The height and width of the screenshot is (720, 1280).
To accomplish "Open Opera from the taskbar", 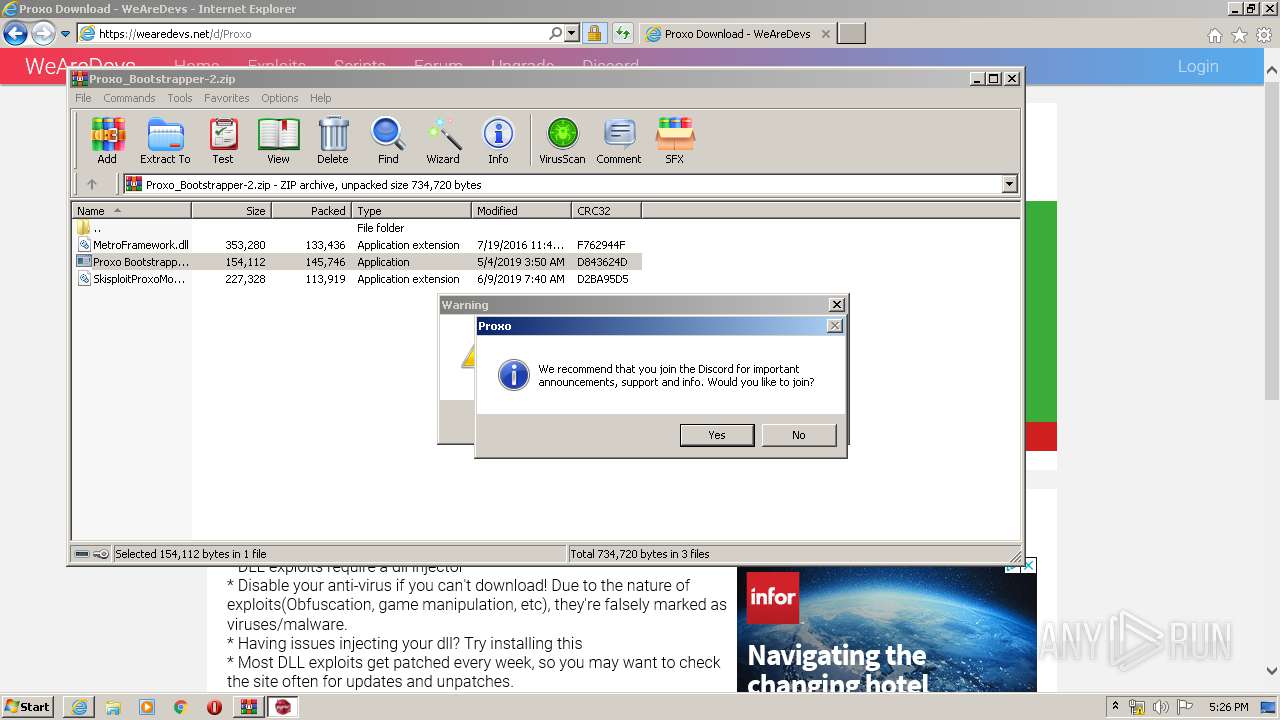I will [214, 707].
